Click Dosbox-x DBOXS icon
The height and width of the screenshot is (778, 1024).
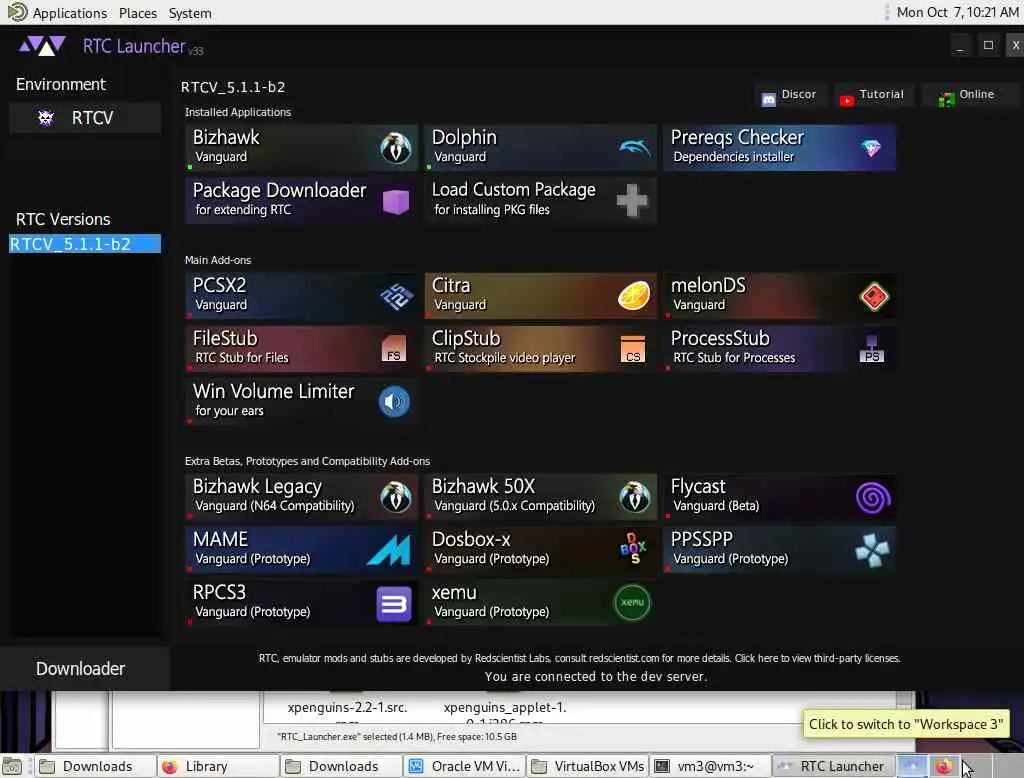(633, 549)
